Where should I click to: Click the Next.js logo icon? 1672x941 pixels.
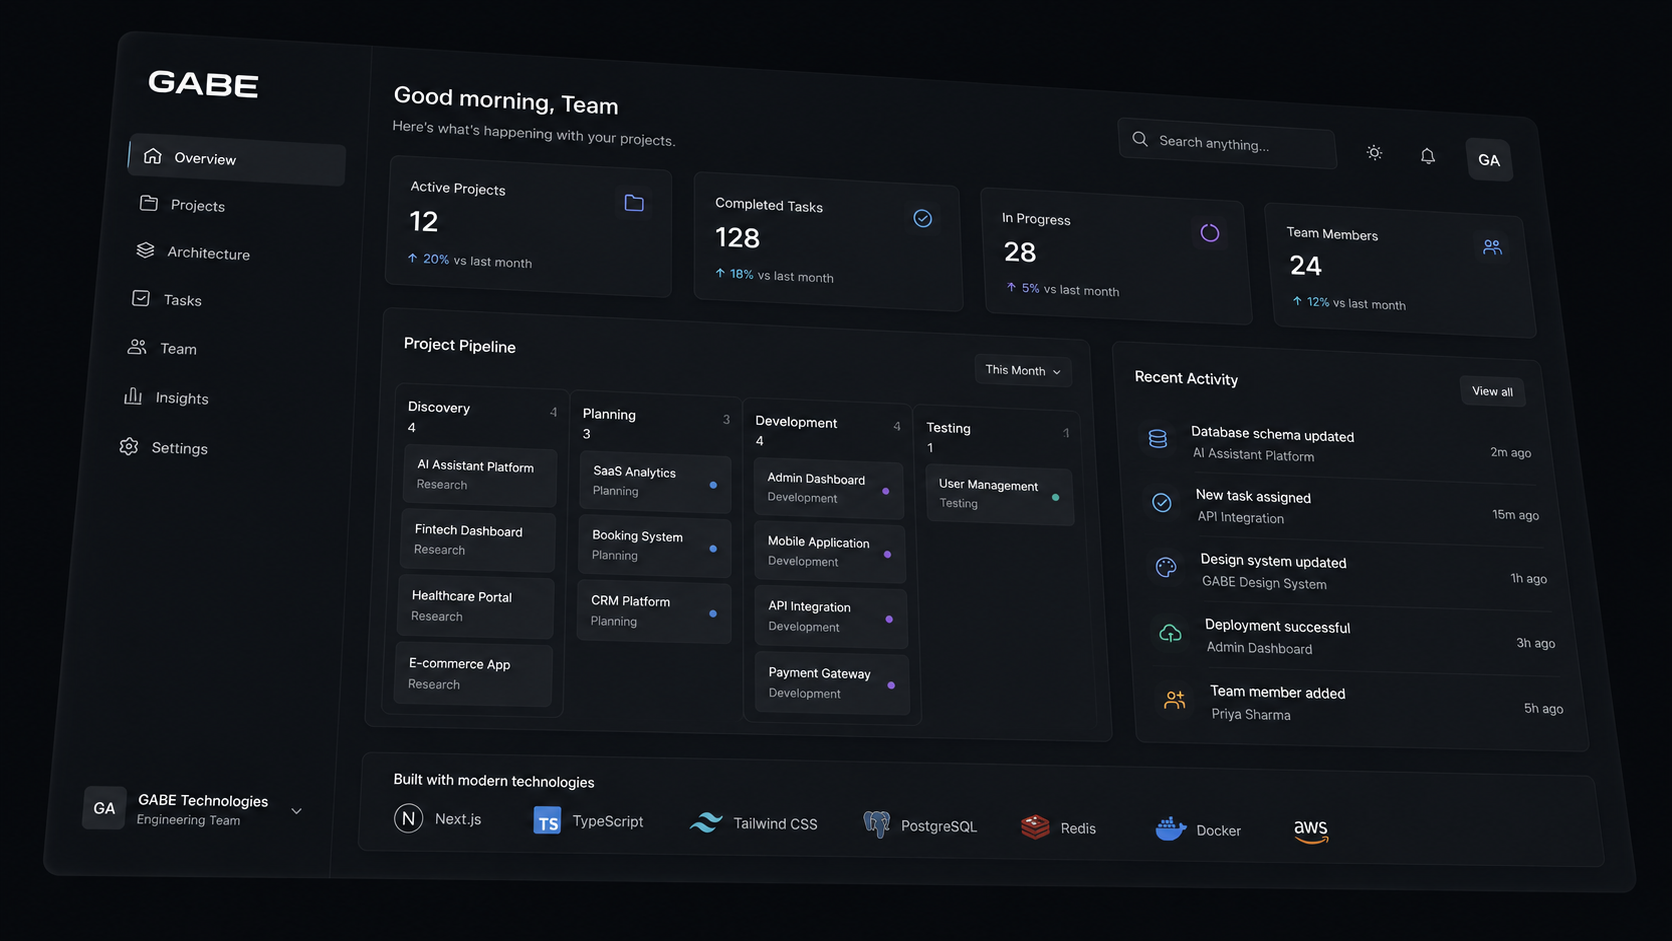click(408, 818)
